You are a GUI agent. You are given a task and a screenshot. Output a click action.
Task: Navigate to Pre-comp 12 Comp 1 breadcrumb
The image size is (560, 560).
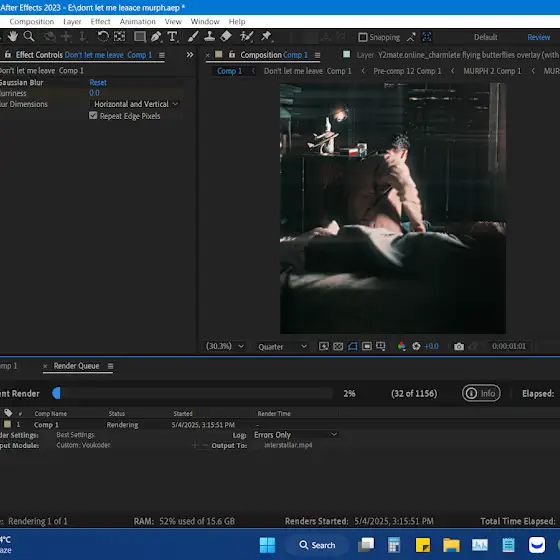click(x=407, y=71)
